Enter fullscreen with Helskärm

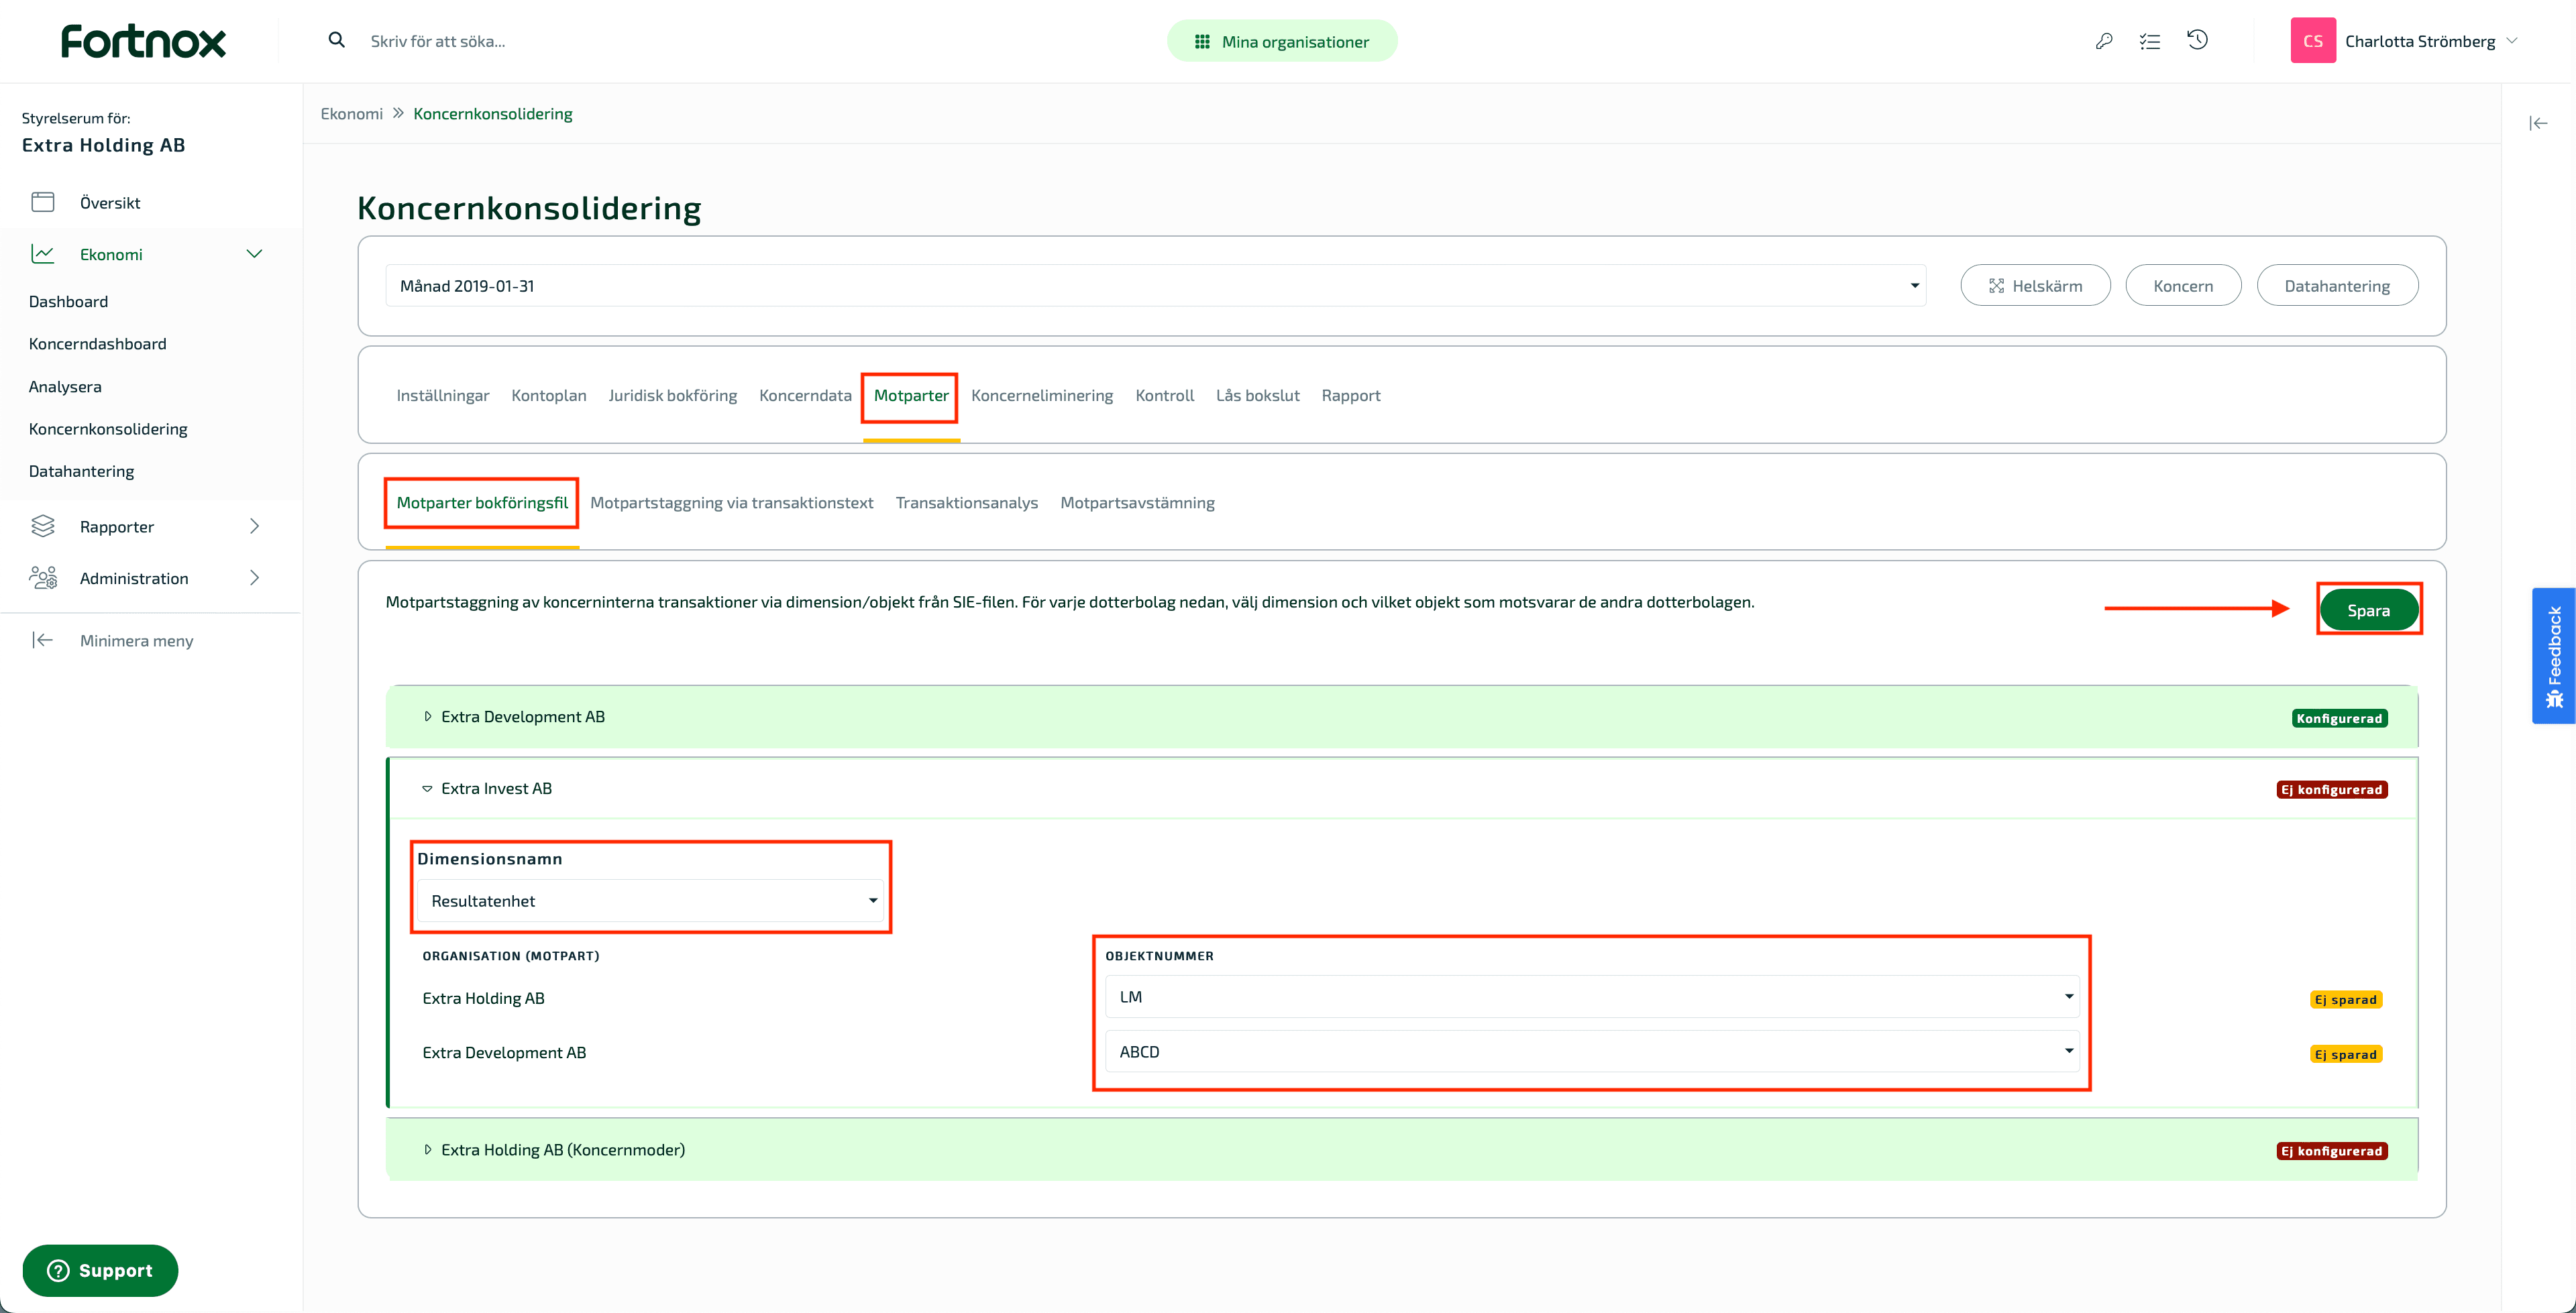[x=2035, y=285]
